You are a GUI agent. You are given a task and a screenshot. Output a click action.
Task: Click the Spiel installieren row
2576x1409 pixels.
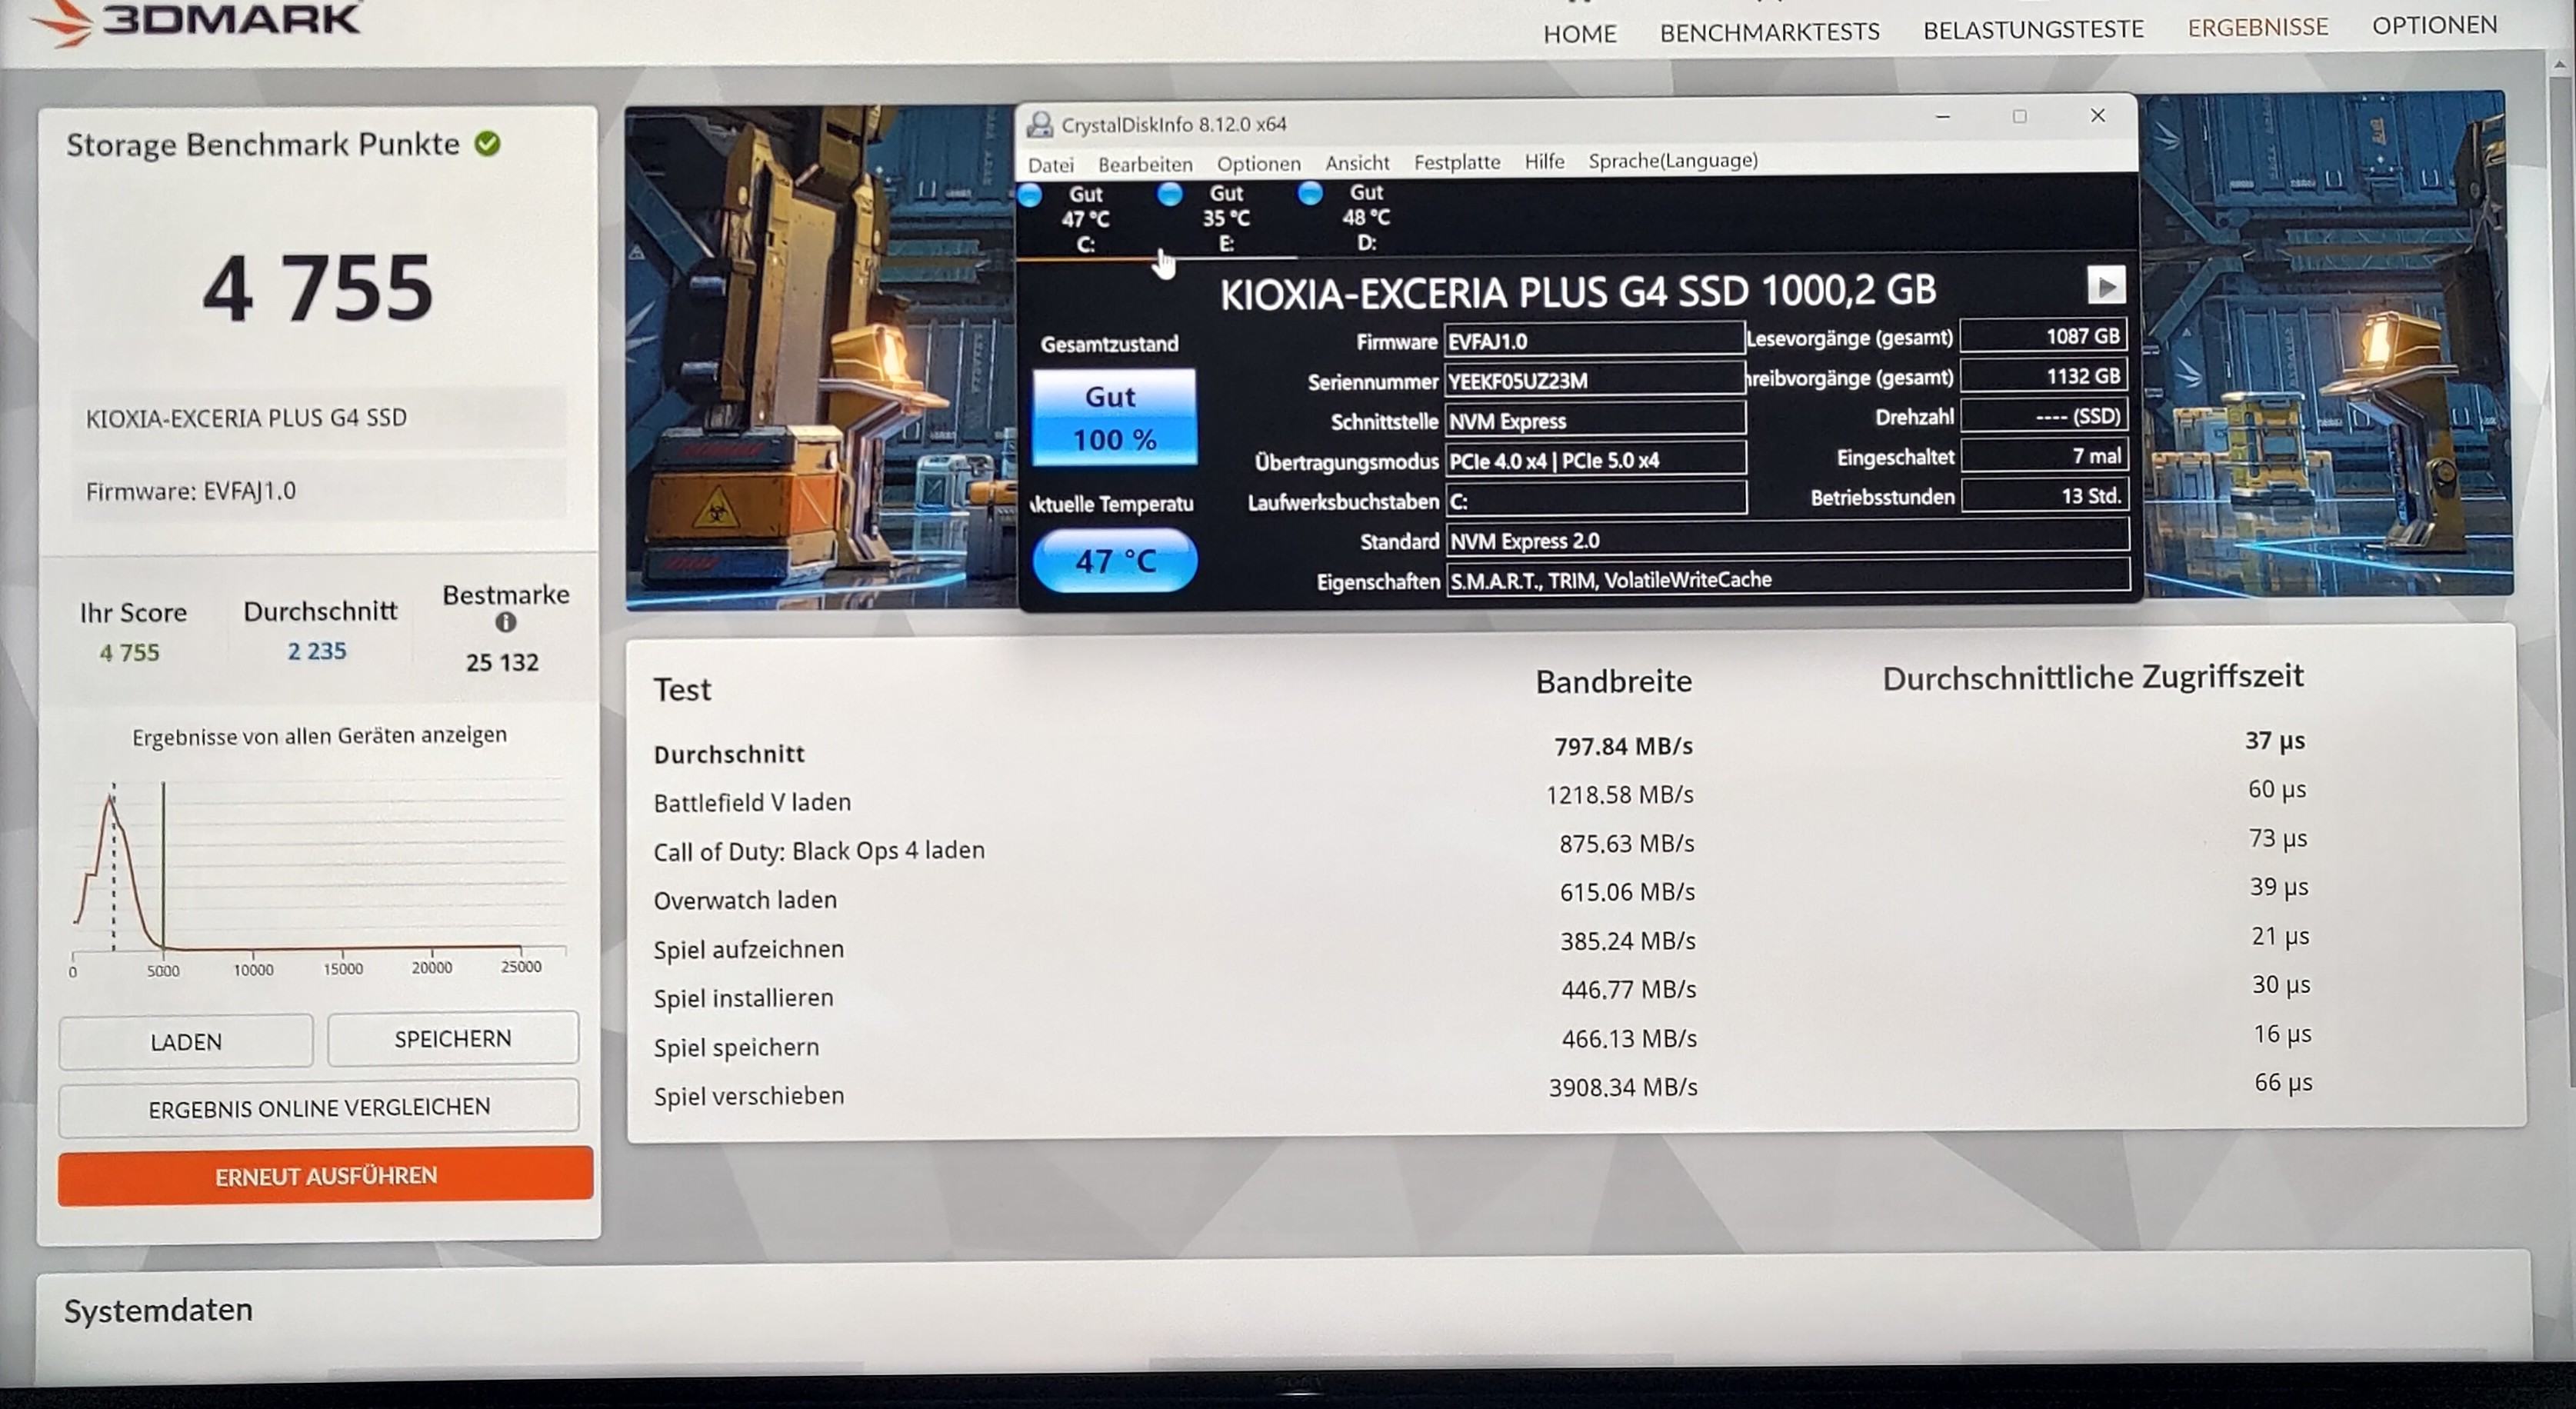(1483, 993)
